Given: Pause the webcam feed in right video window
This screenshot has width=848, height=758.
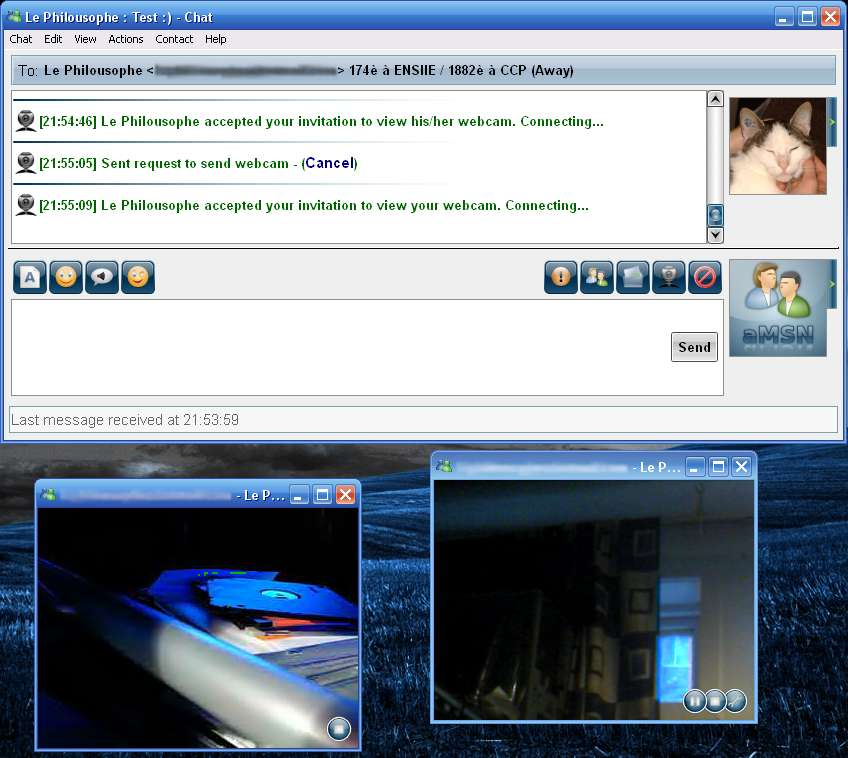Looking at the screenshot, I should pos(694,701).
